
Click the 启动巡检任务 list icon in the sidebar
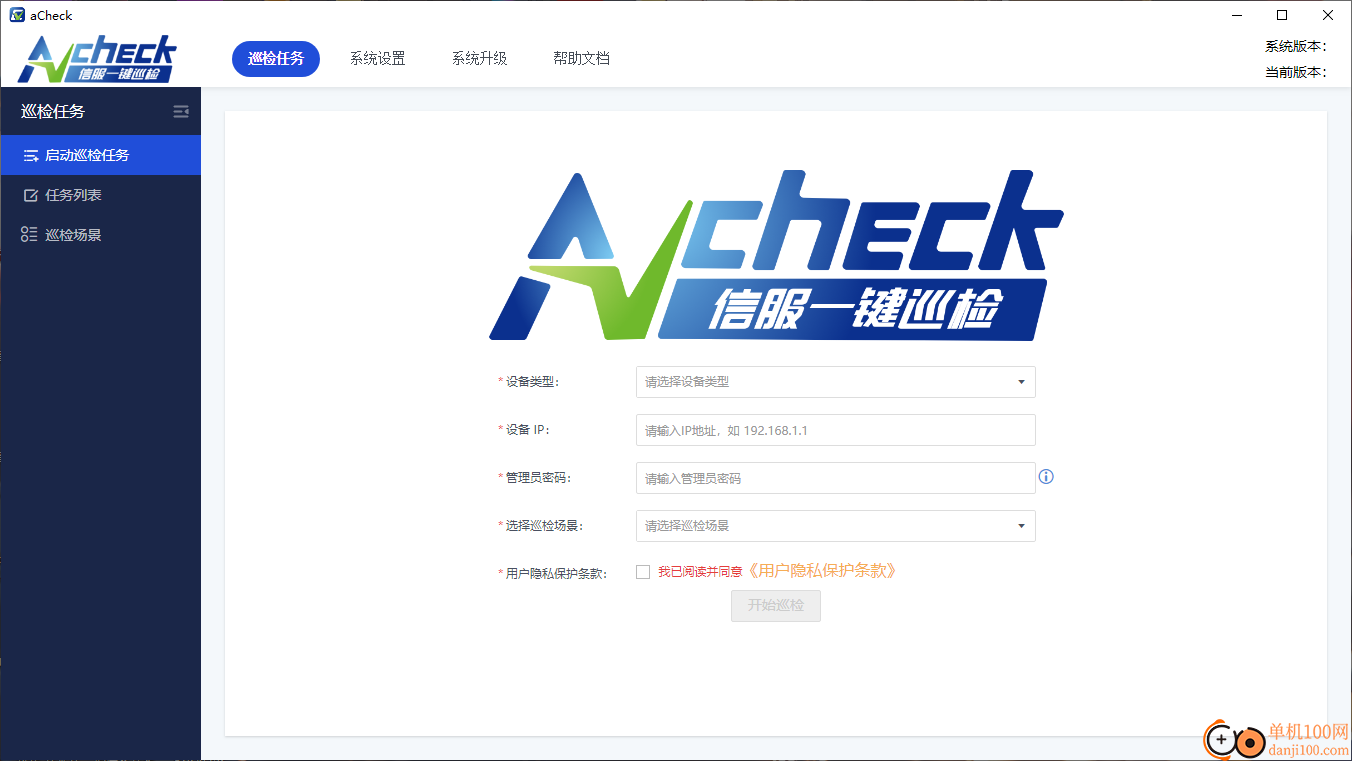point(30,156)
